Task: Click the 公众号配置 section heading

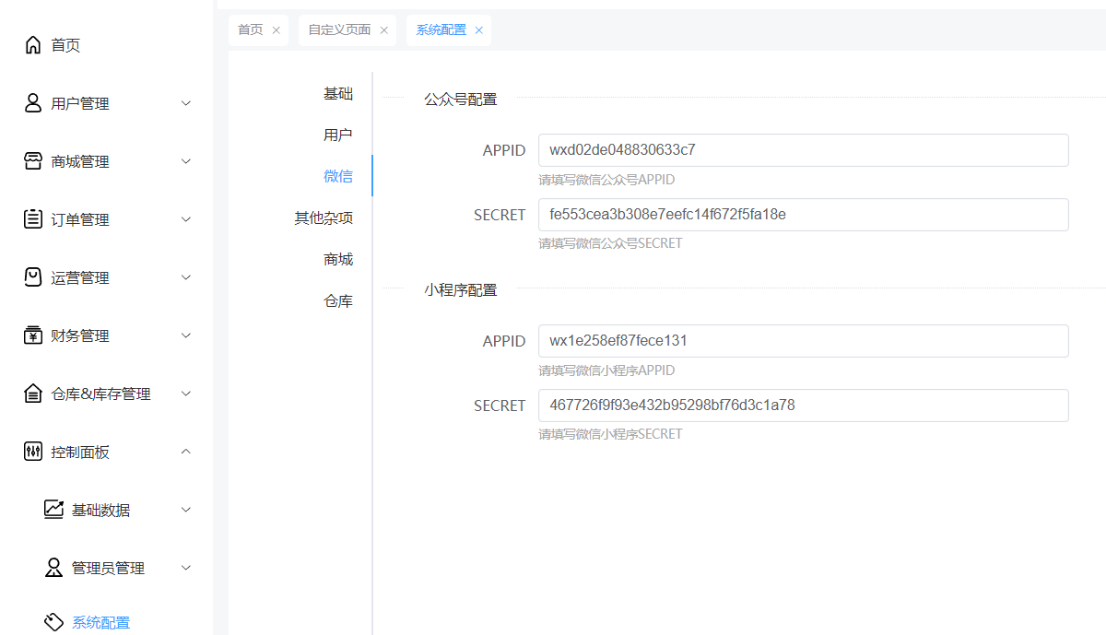Action: coord(461,99)
